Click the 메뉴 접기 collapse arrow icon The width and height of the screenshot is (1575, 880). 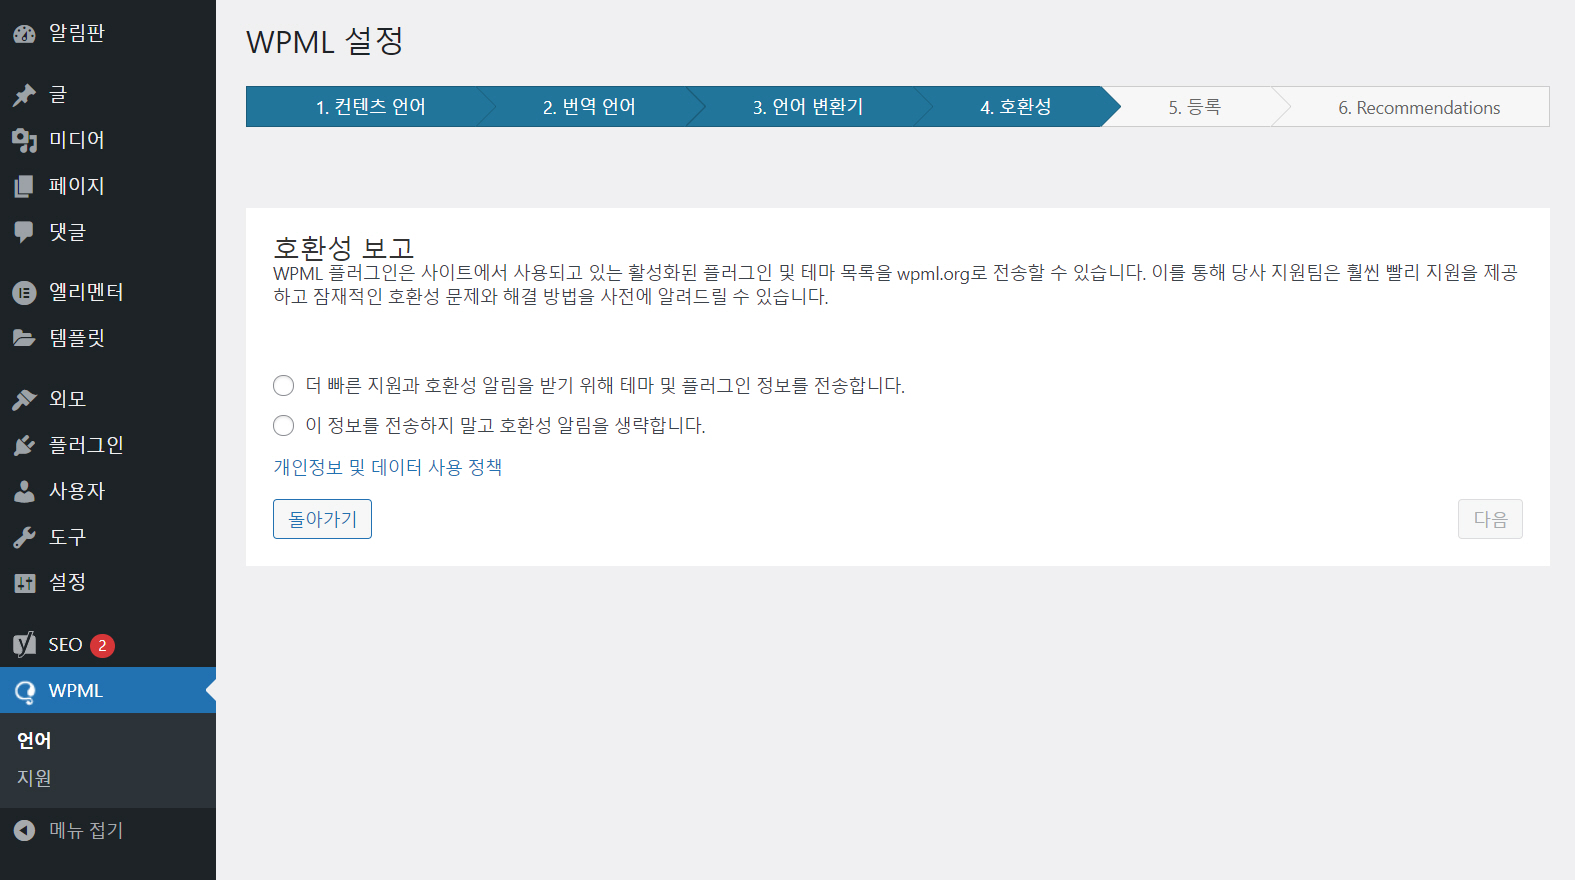pos(25,830)
